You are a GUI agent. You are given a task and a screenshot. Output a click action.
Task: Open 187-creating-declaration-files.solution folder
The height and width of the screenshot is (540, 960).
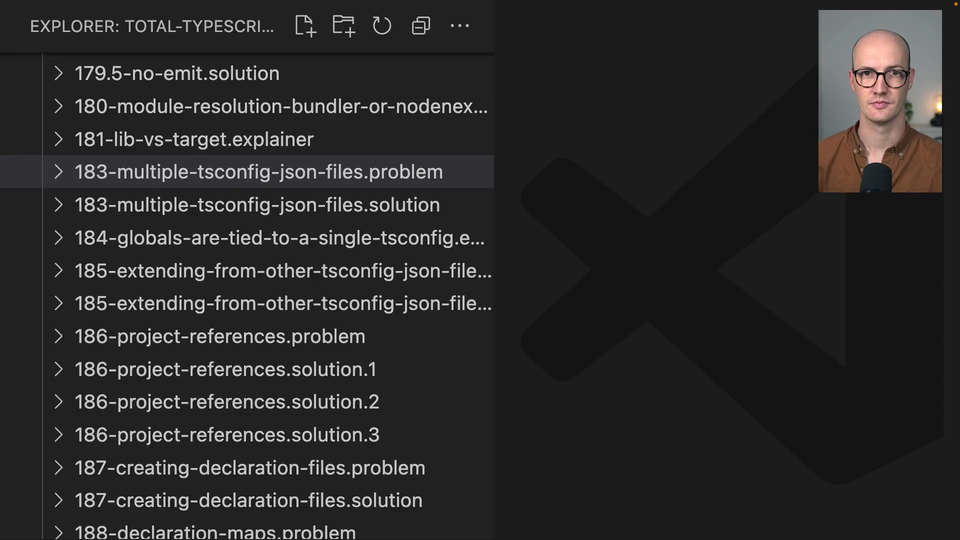pyautogui.click(x=248, y=500)
